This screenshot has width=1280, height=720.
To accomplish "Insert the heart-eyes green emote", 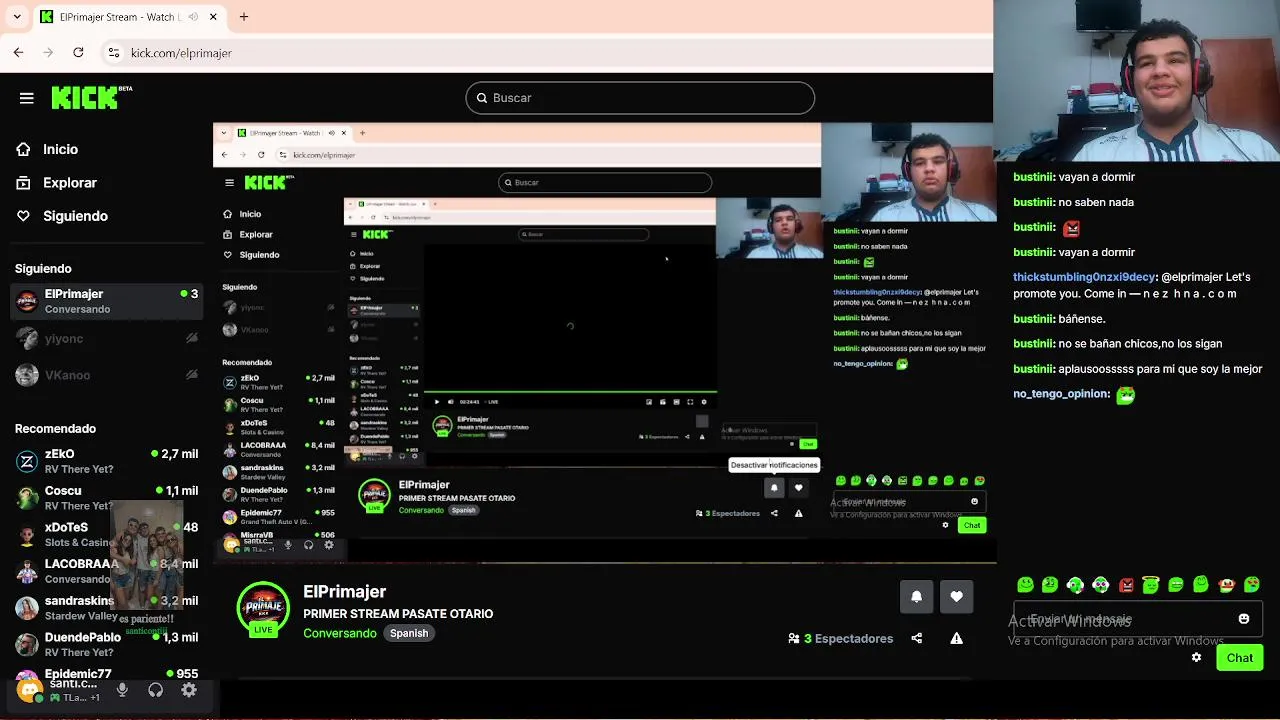I will click(x=1252, y=585).
